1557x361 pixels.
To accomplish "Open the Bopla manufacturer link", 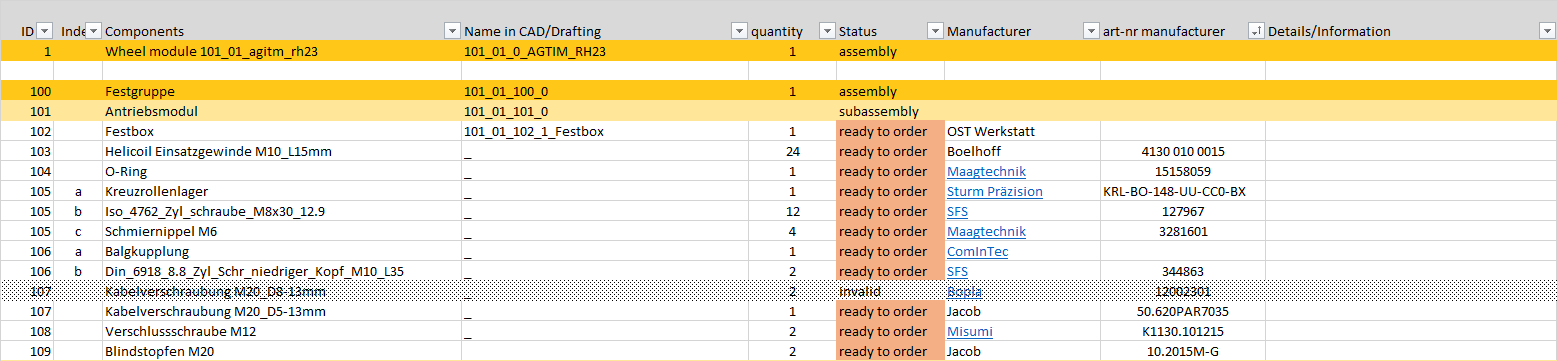I will coord(964,291).
